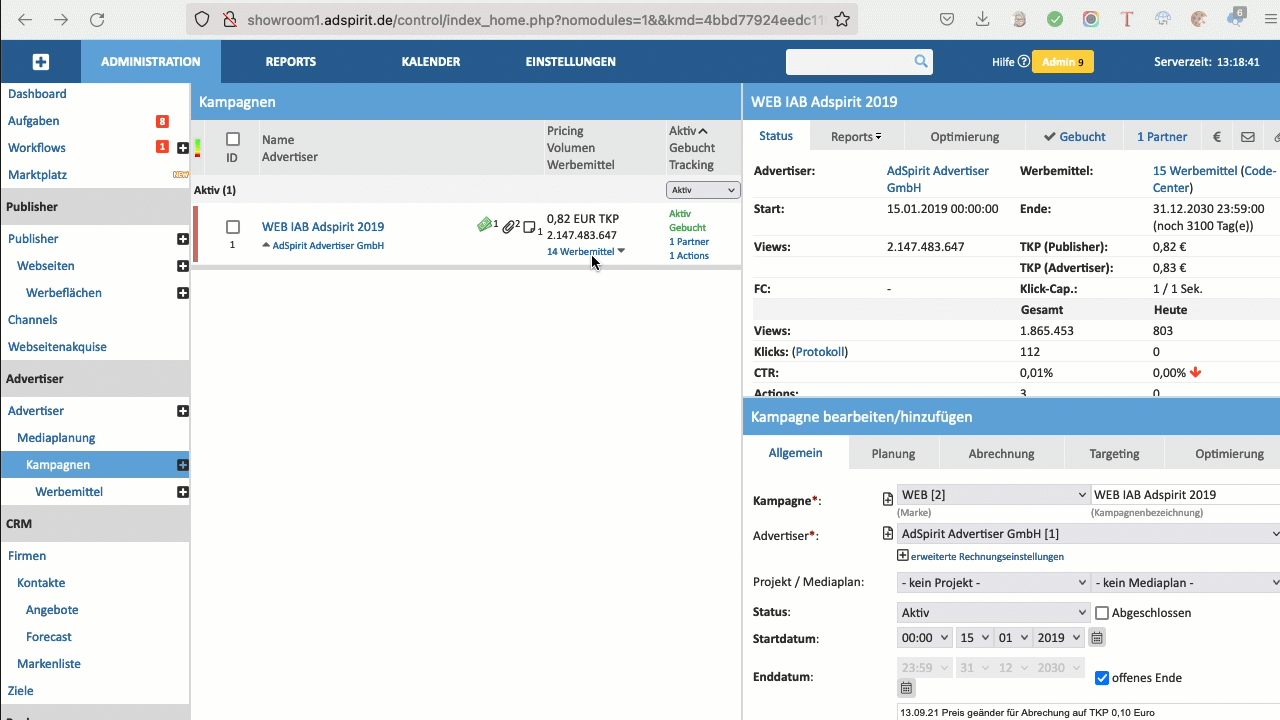Open the Enddatum calendar icon
The image size is (1280, 720).
(906, 688)
